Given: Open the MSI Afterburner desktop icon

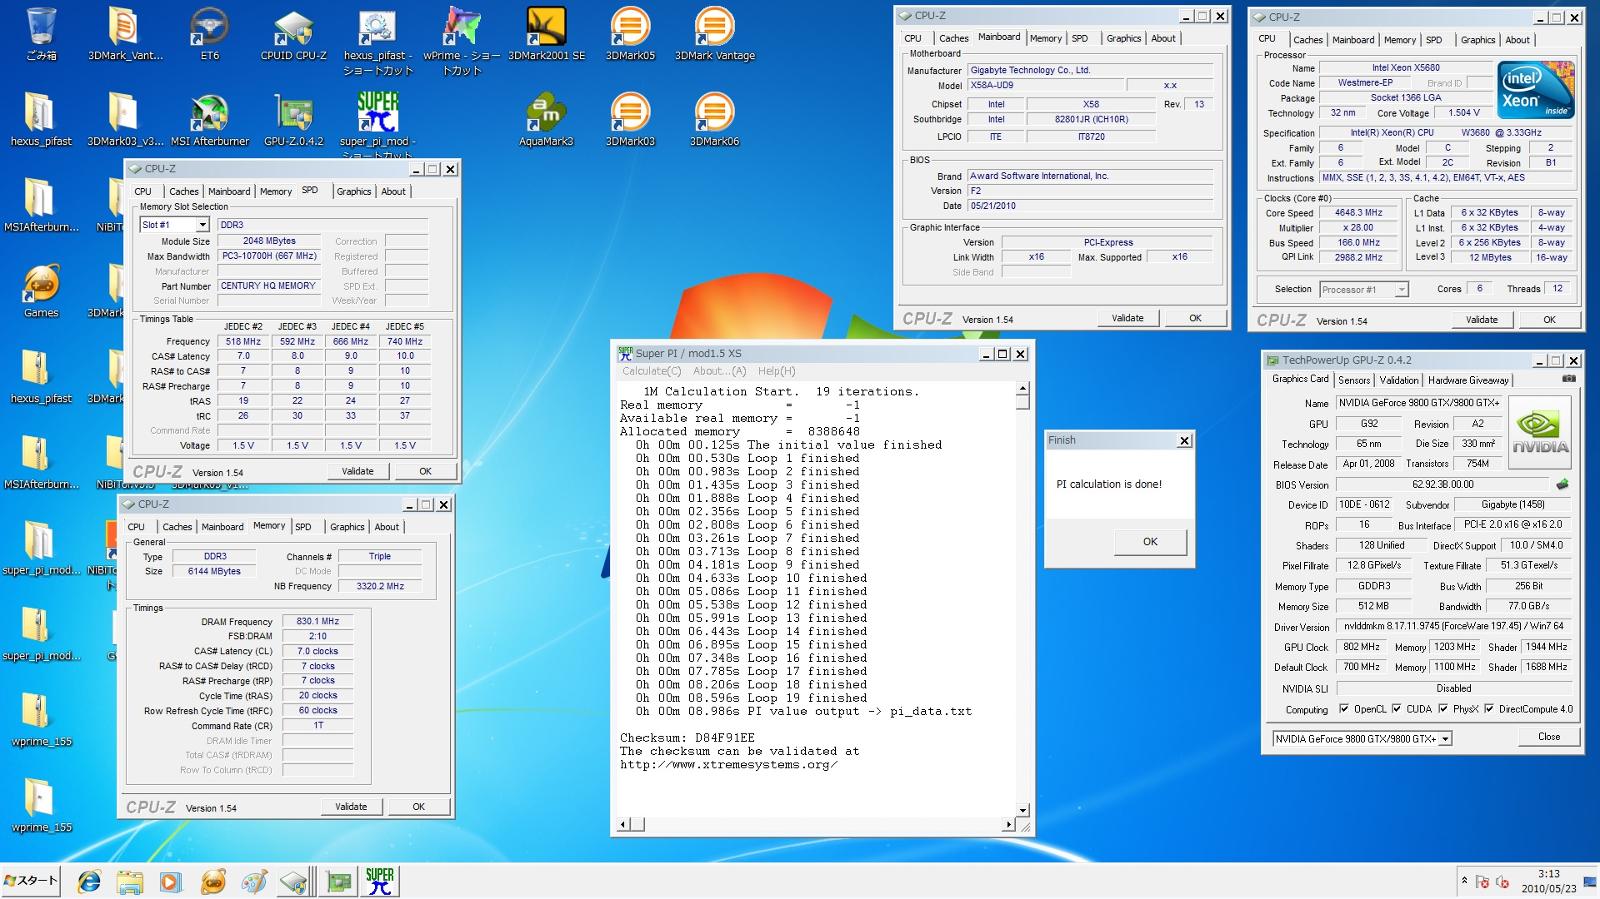Looking at the screenshot, I should (x=209, y=120).
